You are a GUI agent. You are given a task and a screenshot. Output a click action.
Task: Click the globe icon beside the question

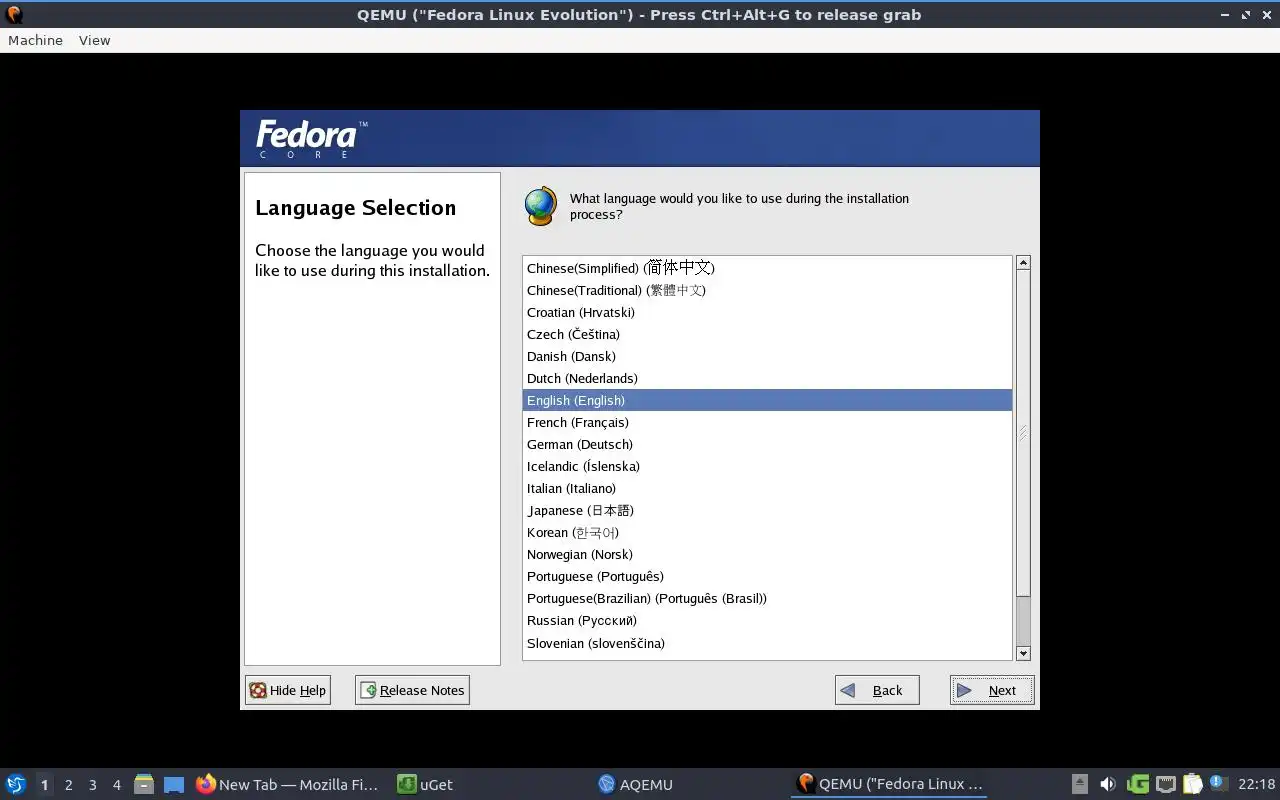(x=540, y=206)
